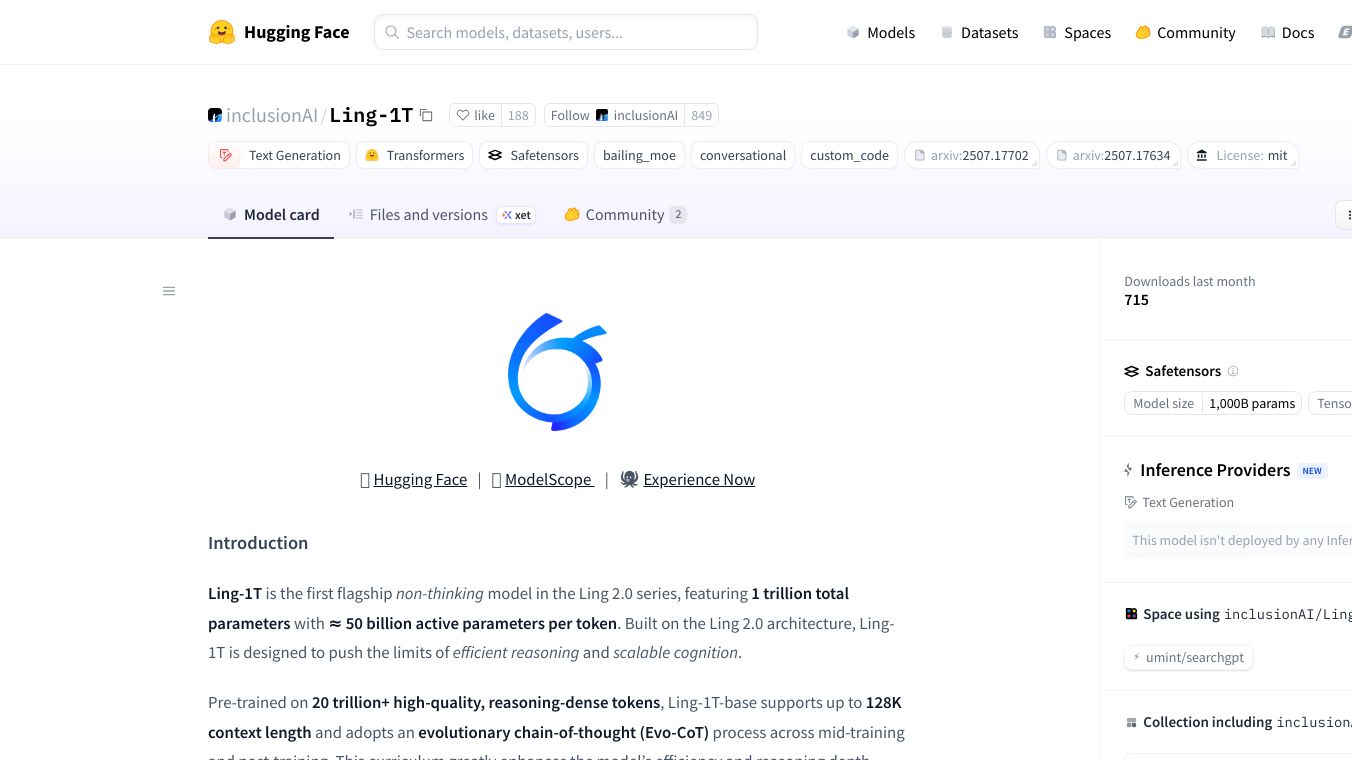
Task: Open the Datasets navigation item
Action: (x=979, y=32)
